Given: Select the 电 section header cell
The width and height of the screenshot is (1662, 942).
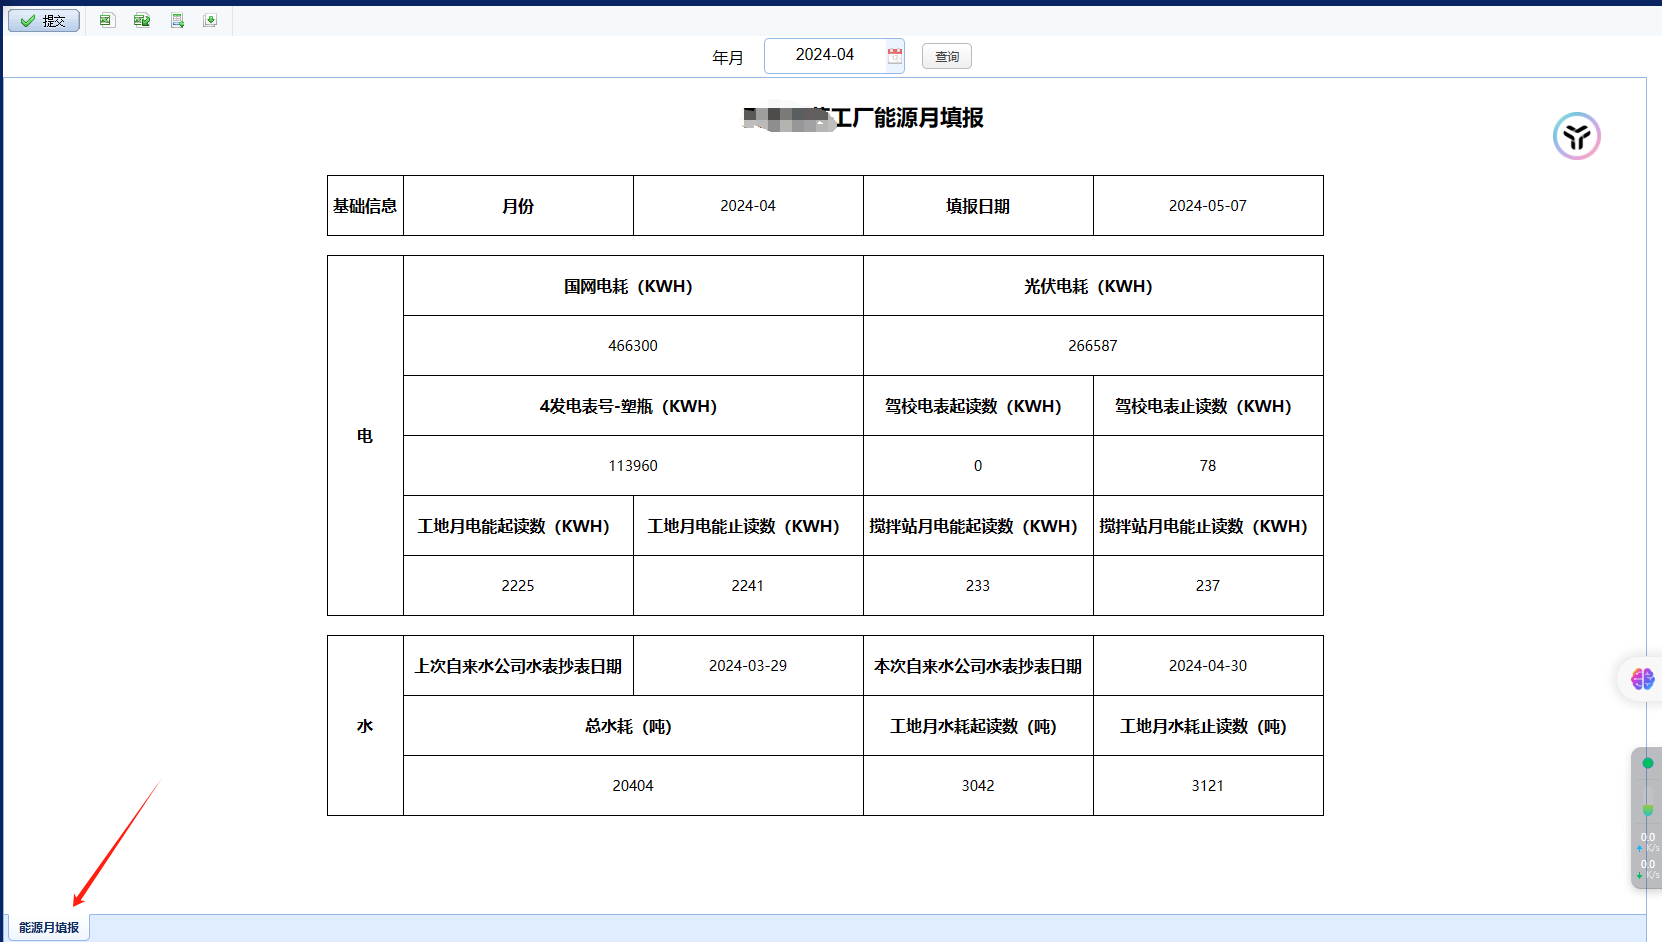Looking at the screenshot, I should click(365, 436).
